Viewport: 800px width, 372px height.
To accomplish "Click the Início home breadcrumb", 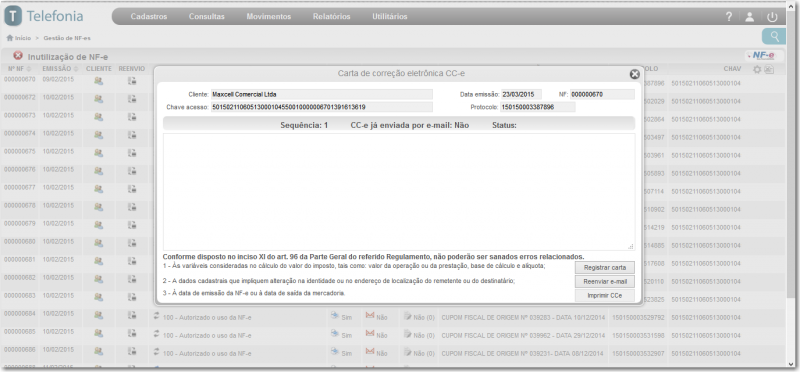I will (x=18, y=38).
